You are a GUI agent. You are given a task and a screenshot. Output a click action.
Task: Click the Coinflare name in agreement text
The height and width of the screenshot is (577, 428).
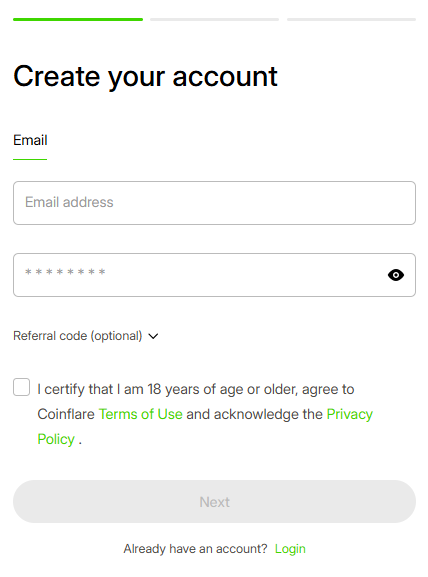point(66,414)
